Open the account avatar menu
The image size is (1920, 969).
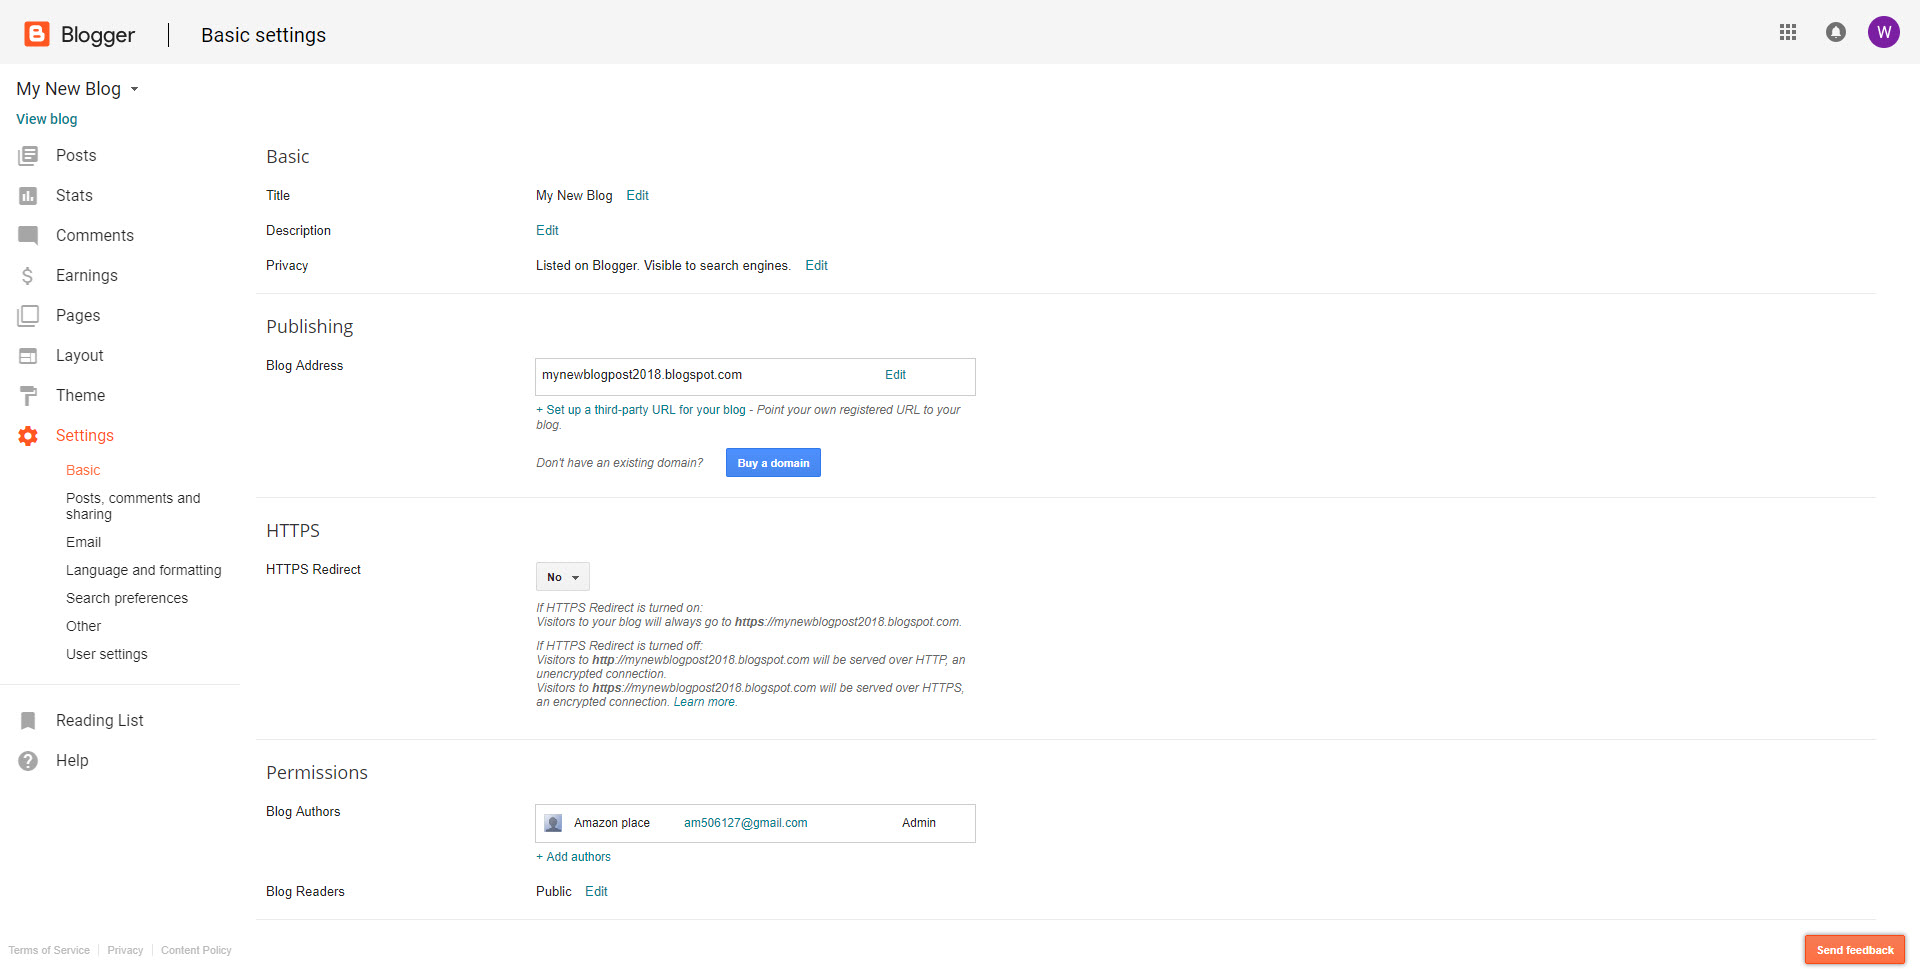pos(1883,32)
